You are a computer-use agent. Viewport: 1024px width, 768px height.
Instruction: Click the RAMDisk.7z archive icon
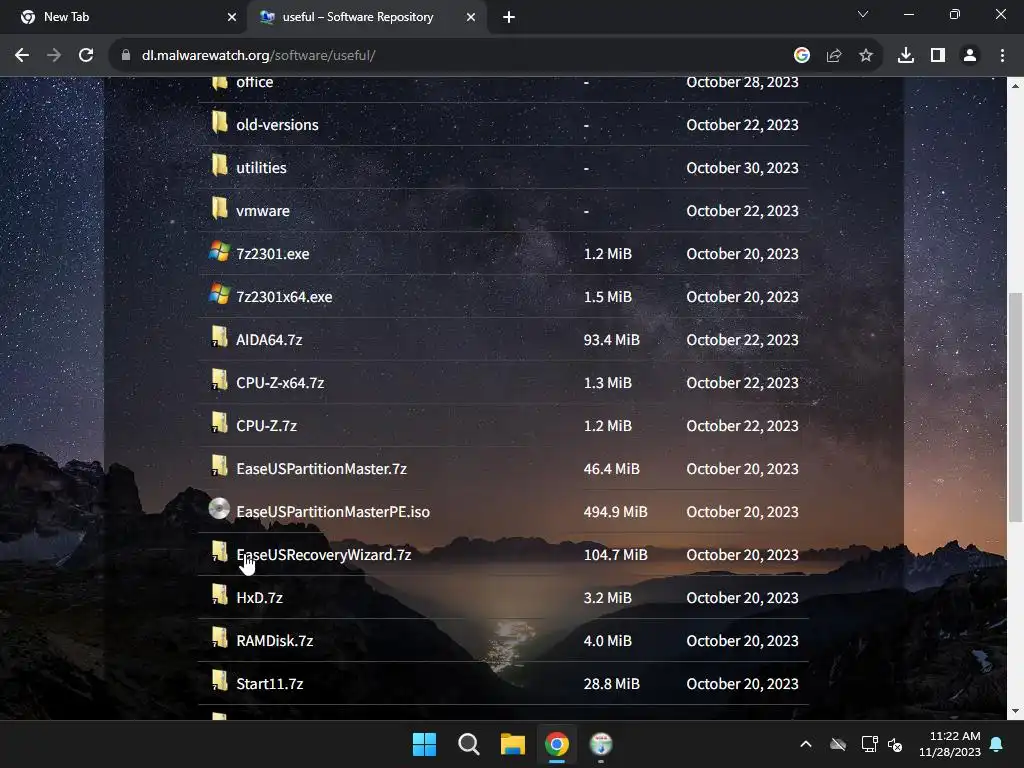point(219,639)
